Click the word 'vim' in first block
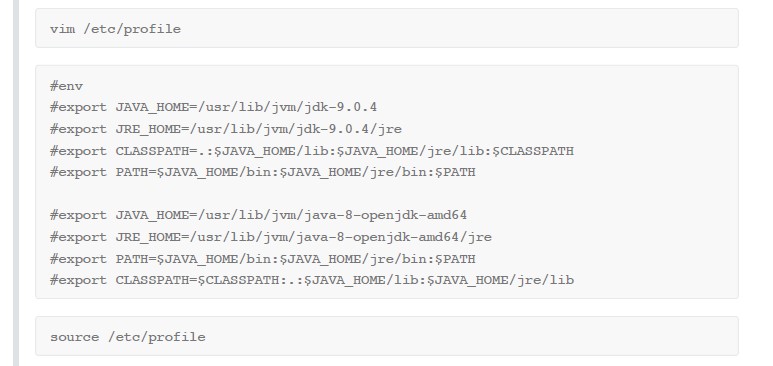This screenshot has height=366, width=773. 62,29
